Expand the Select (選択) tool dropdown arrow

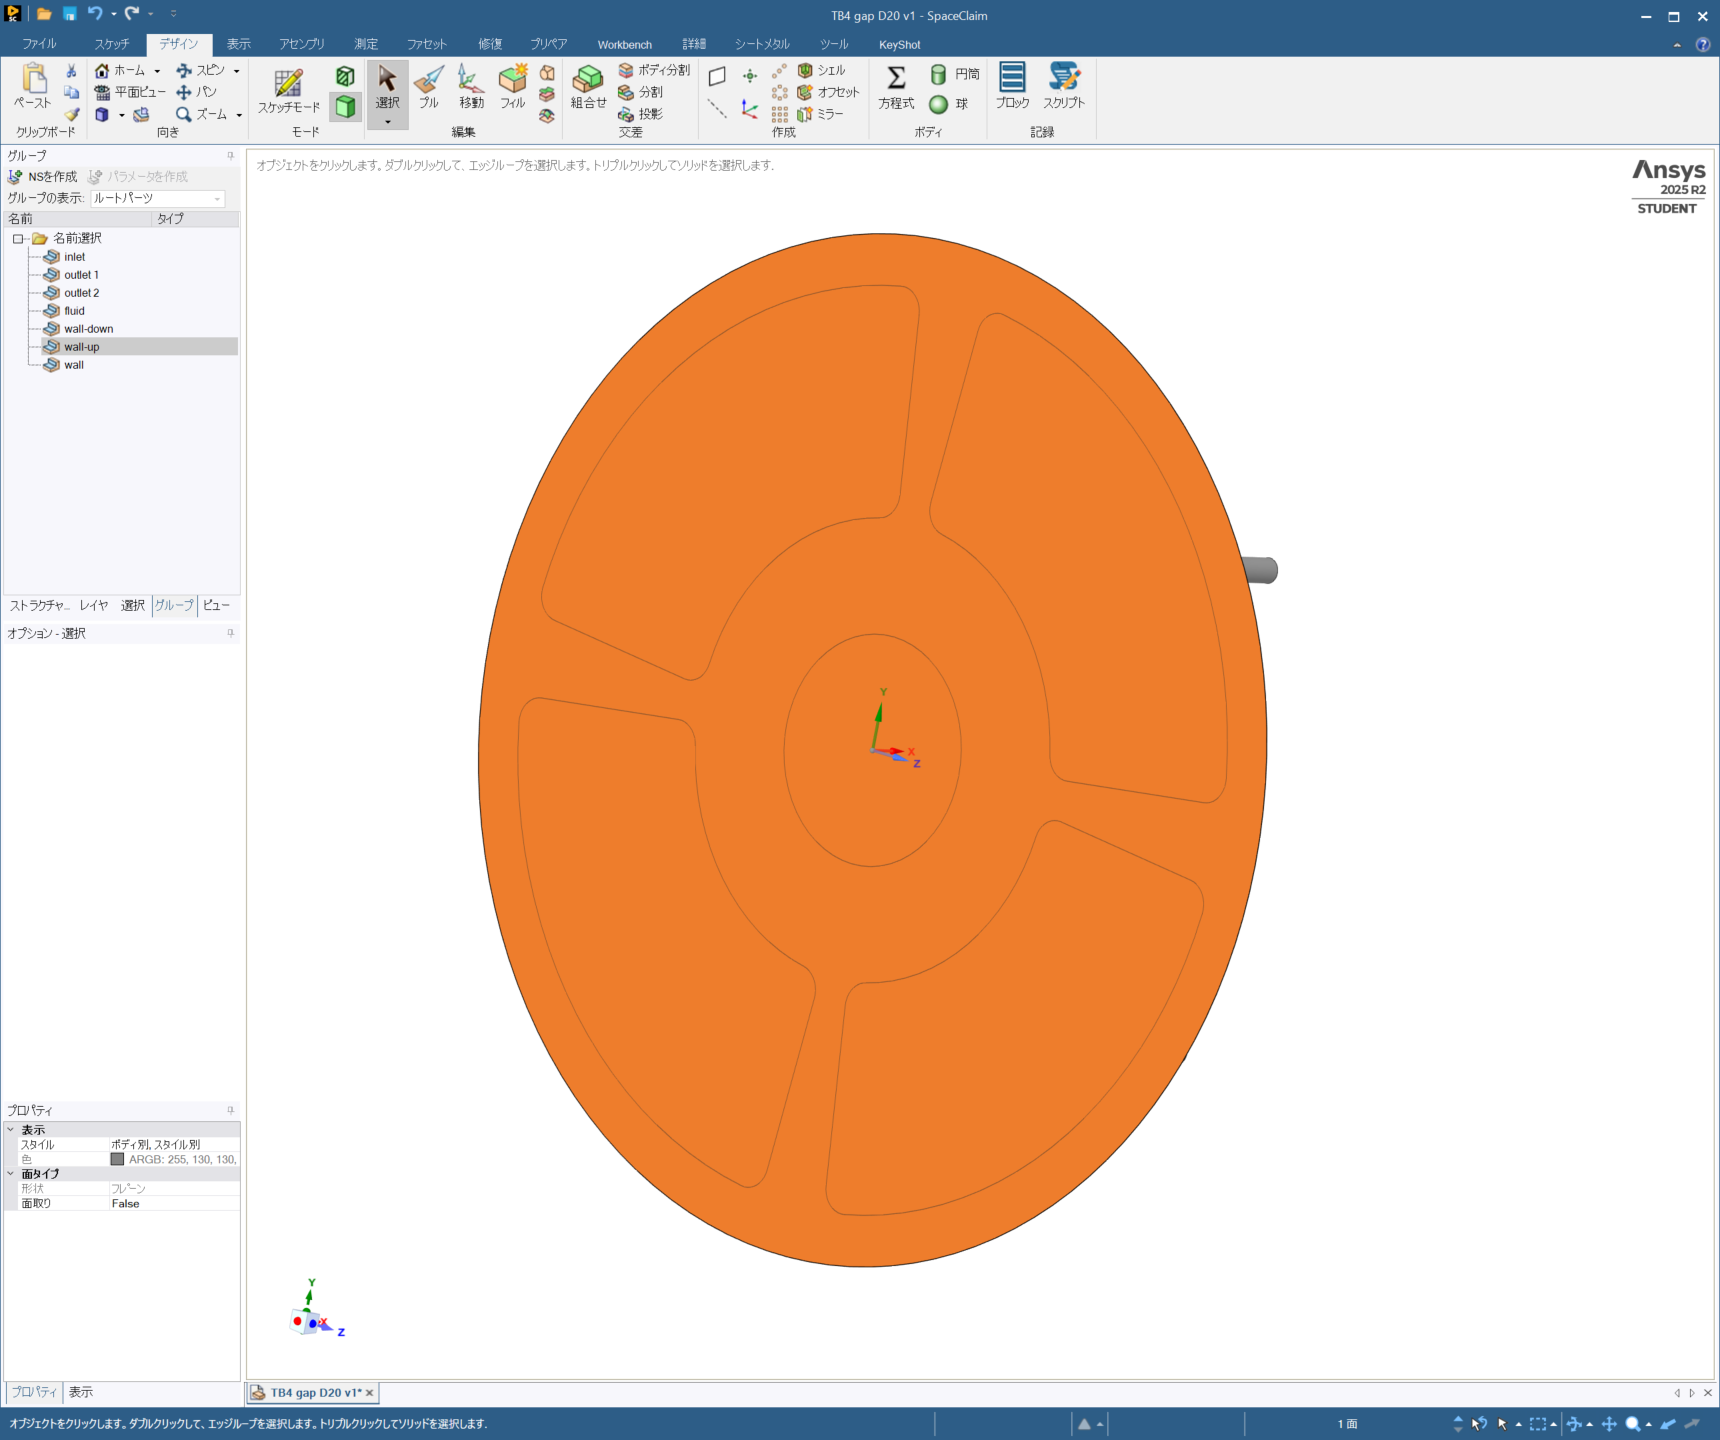388,122
